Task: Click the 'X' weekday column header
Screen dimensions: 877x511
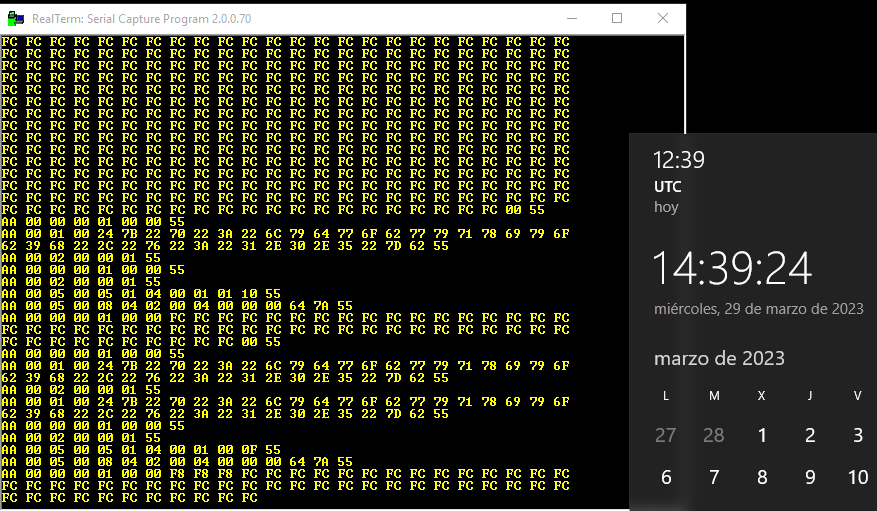Action: [x=761, y=396]
